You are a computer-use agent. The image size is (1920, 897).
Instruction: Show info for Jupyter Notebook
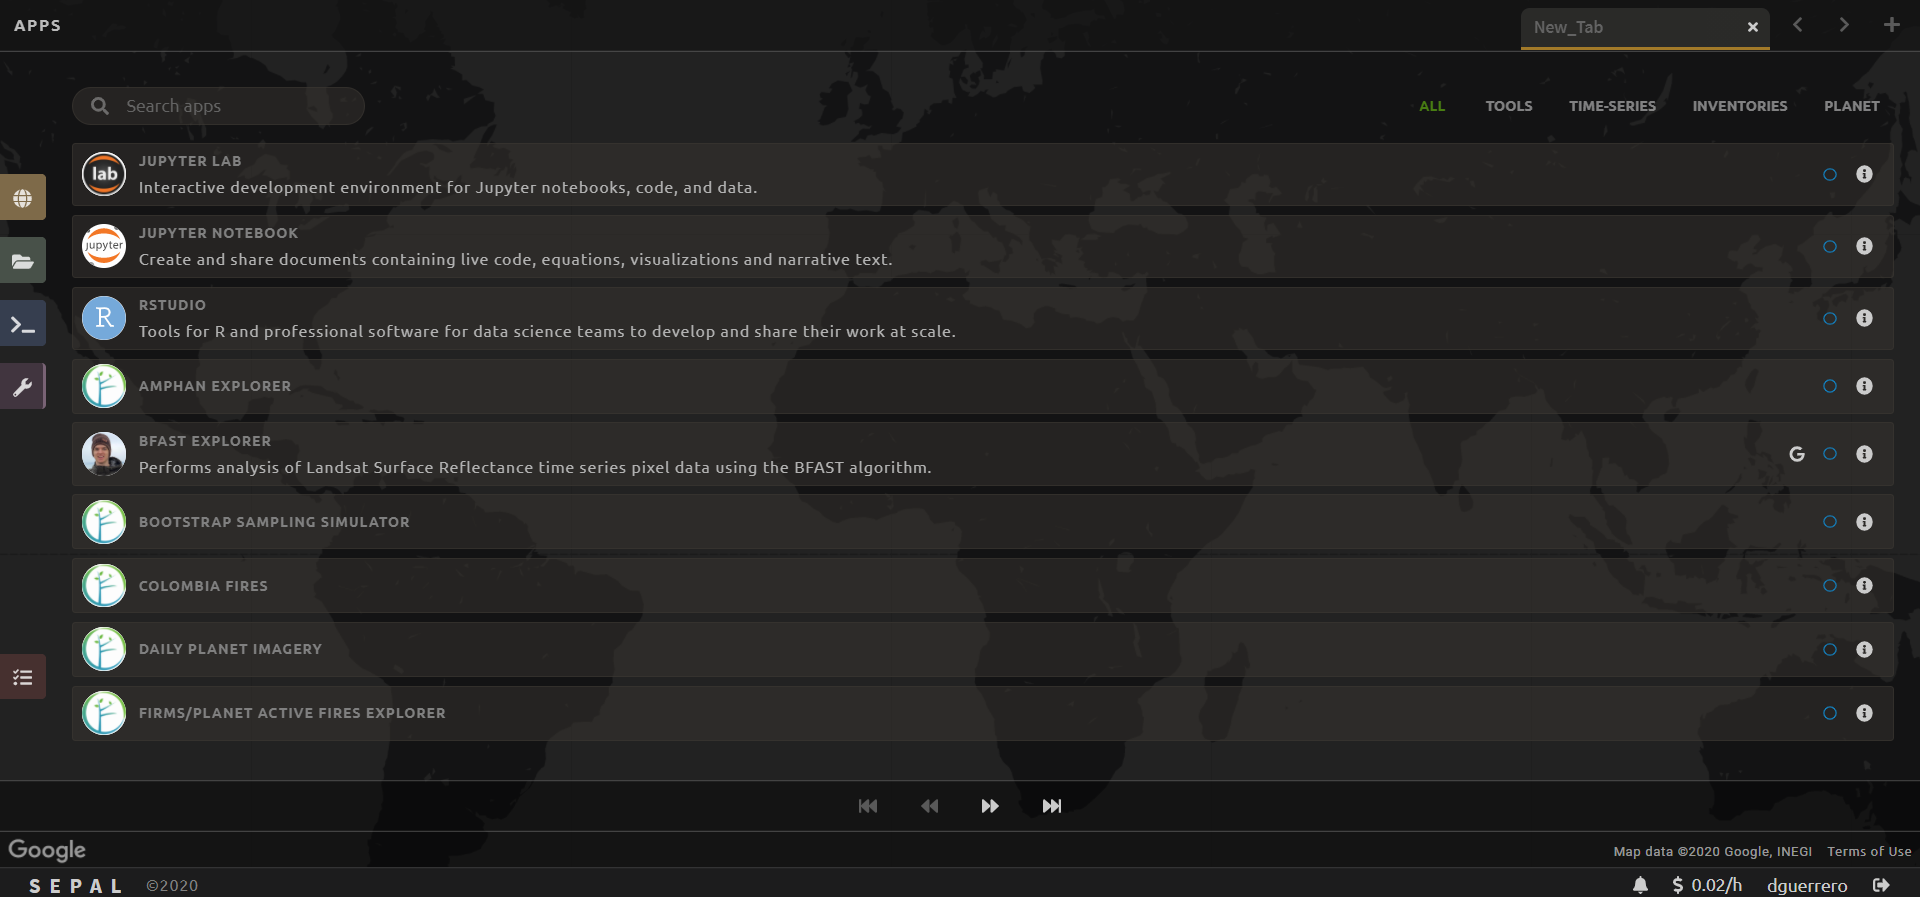(x=1864, y=246)
